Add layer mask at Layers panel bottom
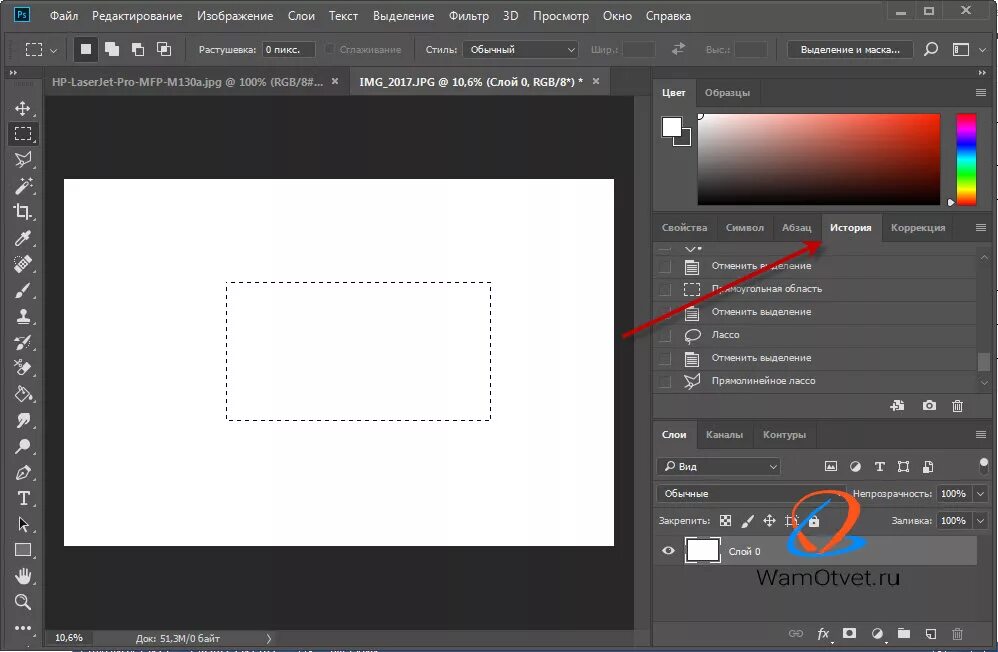Image resolution: width=998 pixels, height=652 pixels. pos(849,634)
